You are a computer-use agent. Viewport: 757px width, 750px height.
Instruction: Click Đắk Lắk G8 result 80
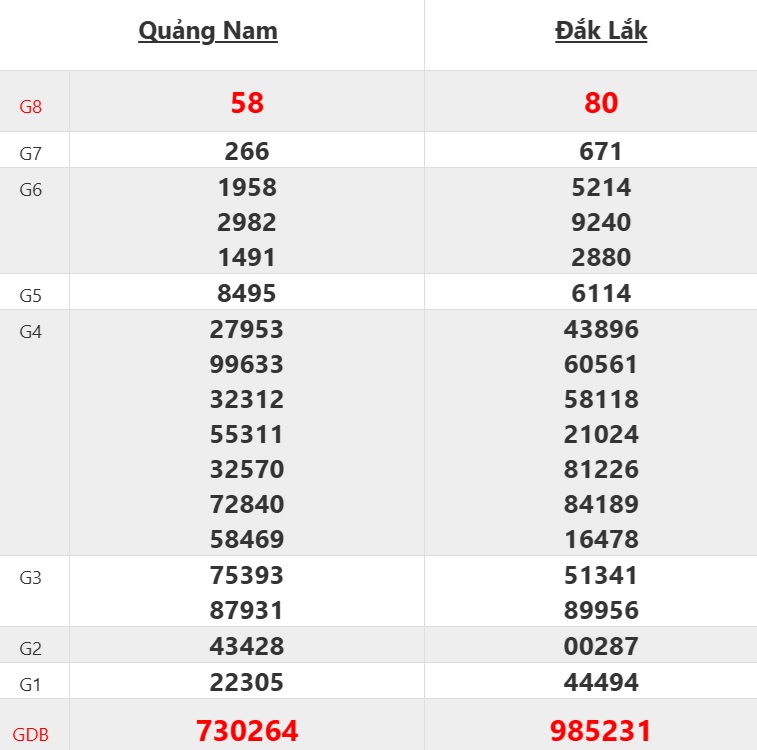tap(601, 102)
